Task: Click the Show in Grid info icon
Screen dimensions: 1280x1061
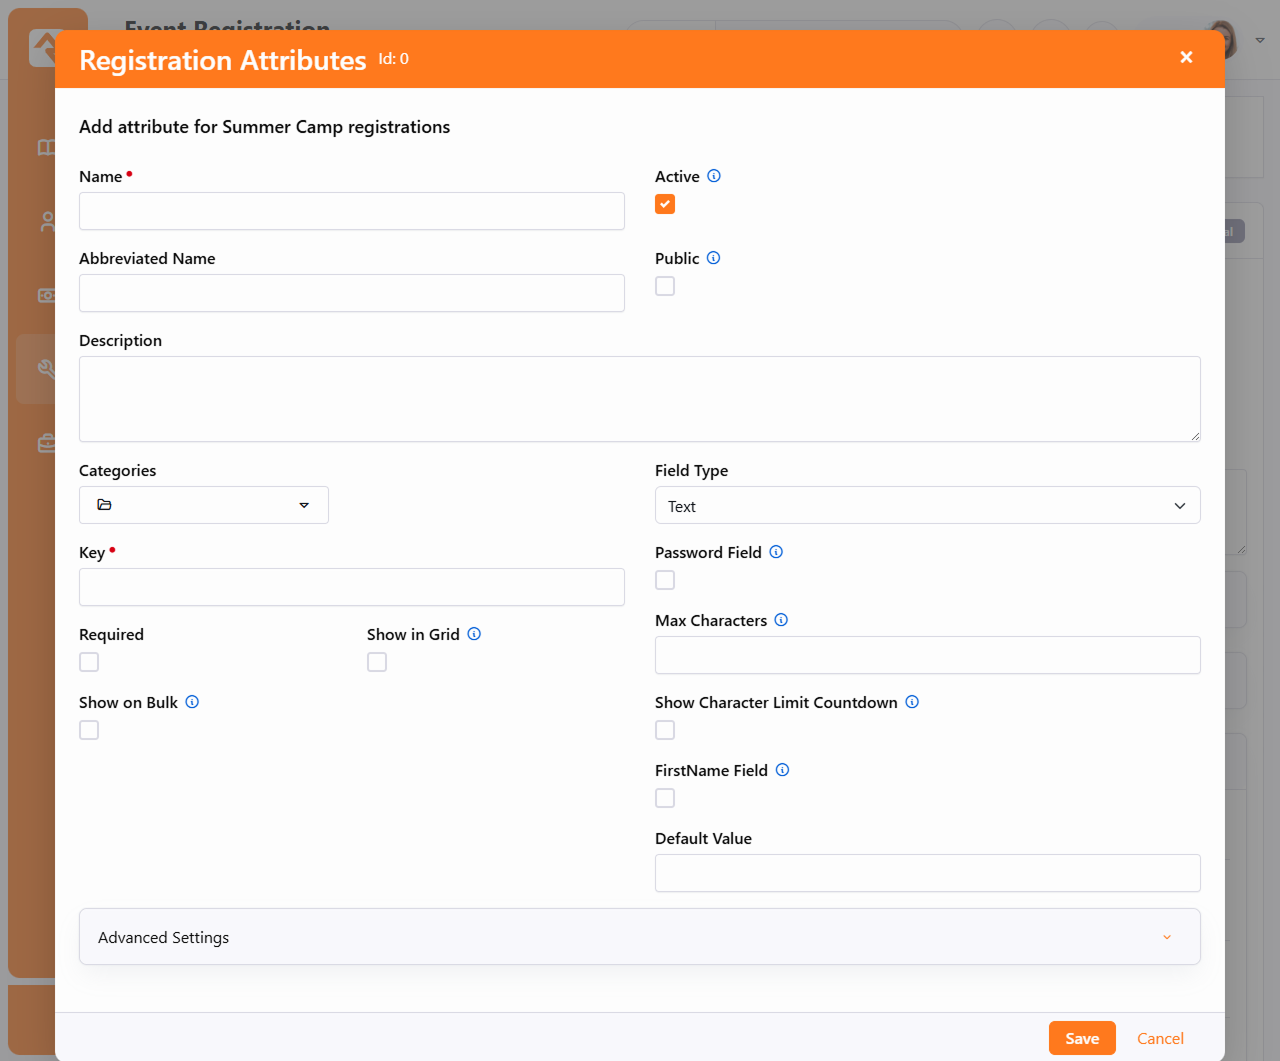Action: click(x=474, y=634)
